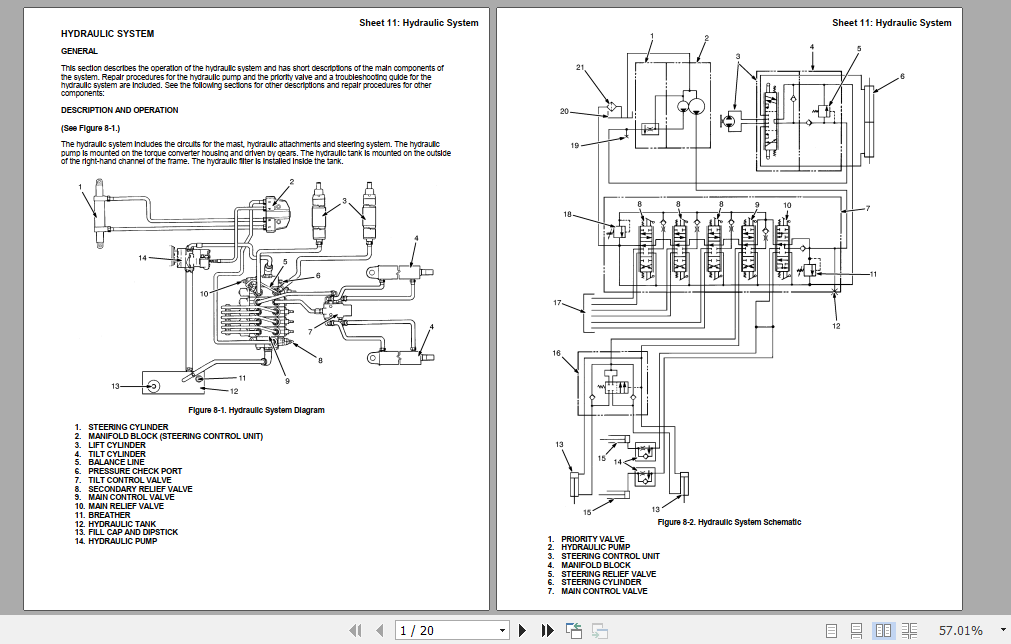Click legend item PRESSURE CHECK PORT
This screenshot has height=644, width=1011.
click(x=135, y=471)
